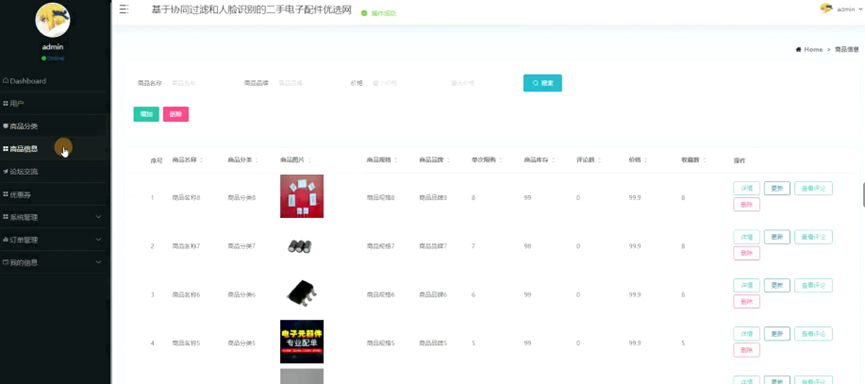Click 查看评论 for 商品名称7

tap(813, 237)
